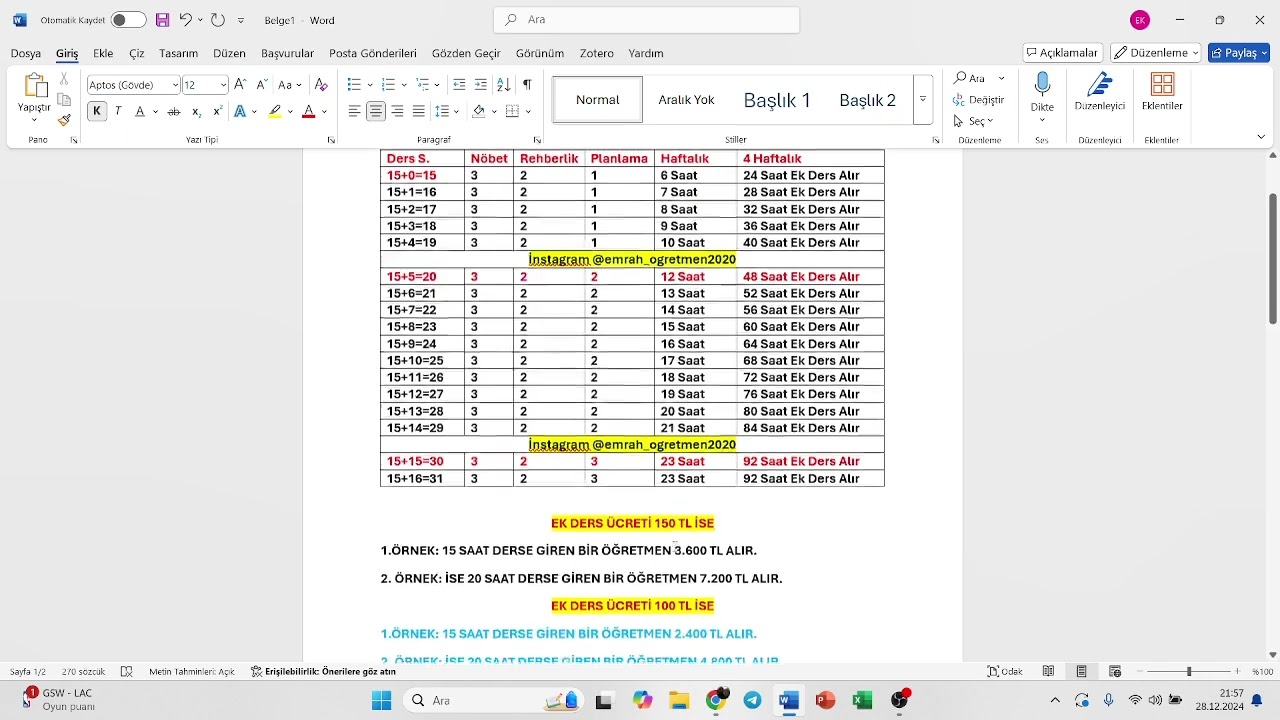The width and height of the screenshot is (1280, 720).
Task: Toggle center alignment
Action: 376,112
